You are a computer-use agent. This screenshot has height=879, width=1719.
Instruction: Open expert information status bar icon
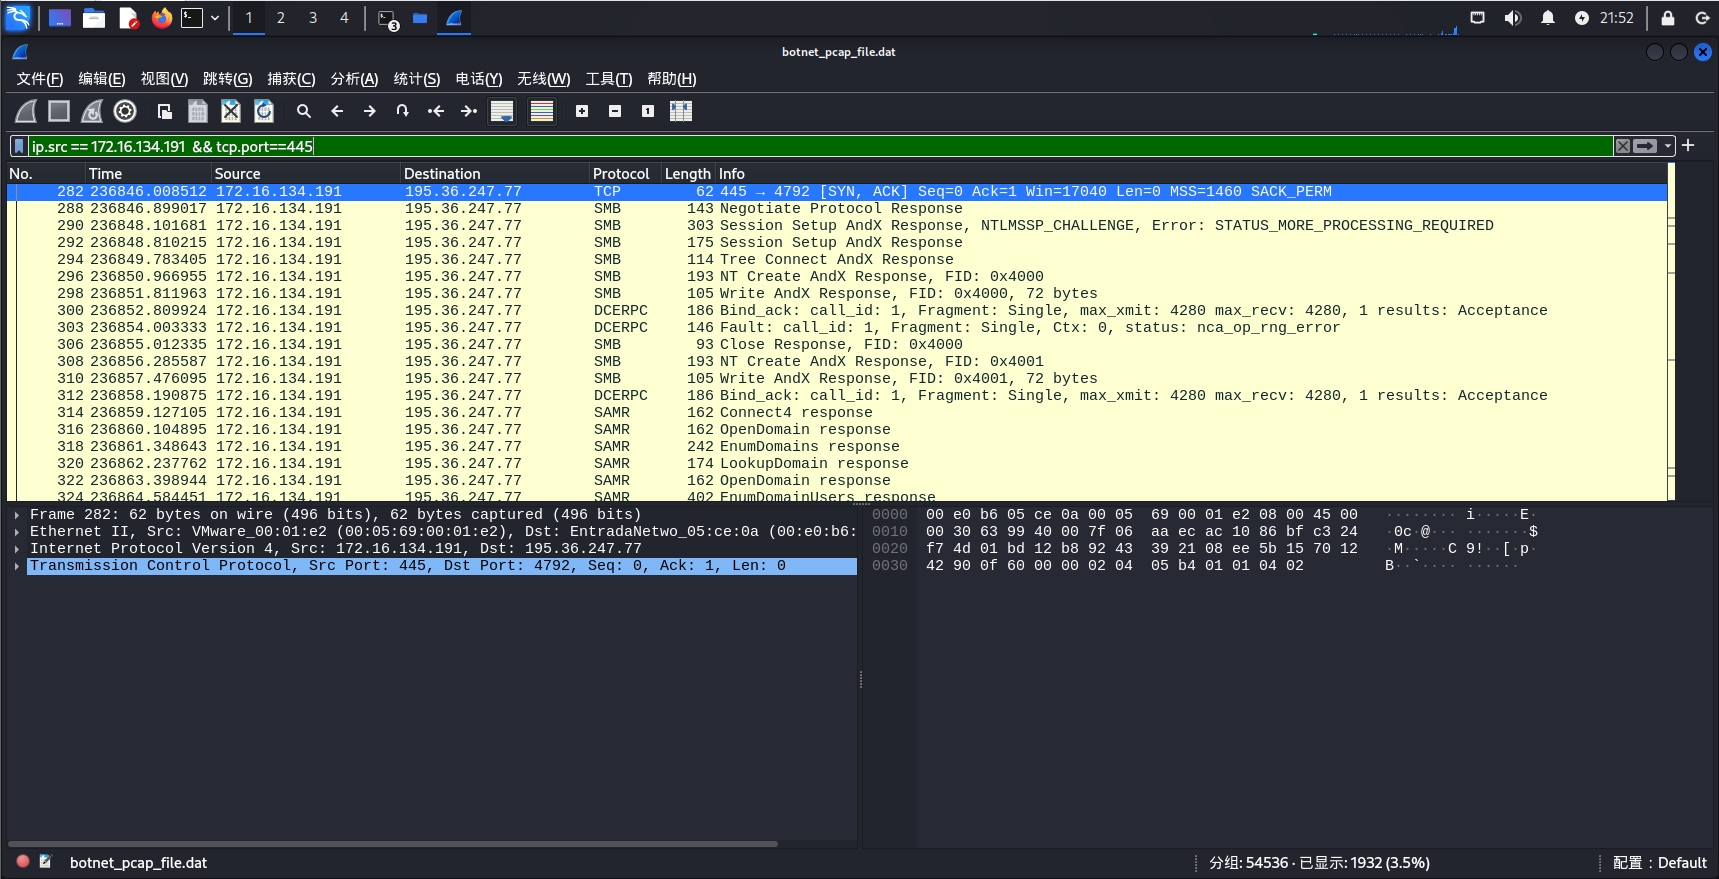[x=23, y=861]
